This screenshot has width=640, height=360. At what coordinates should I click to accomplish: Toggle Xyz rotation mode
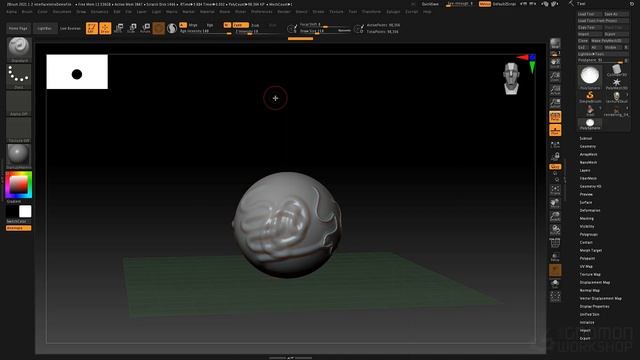point(555,167)
